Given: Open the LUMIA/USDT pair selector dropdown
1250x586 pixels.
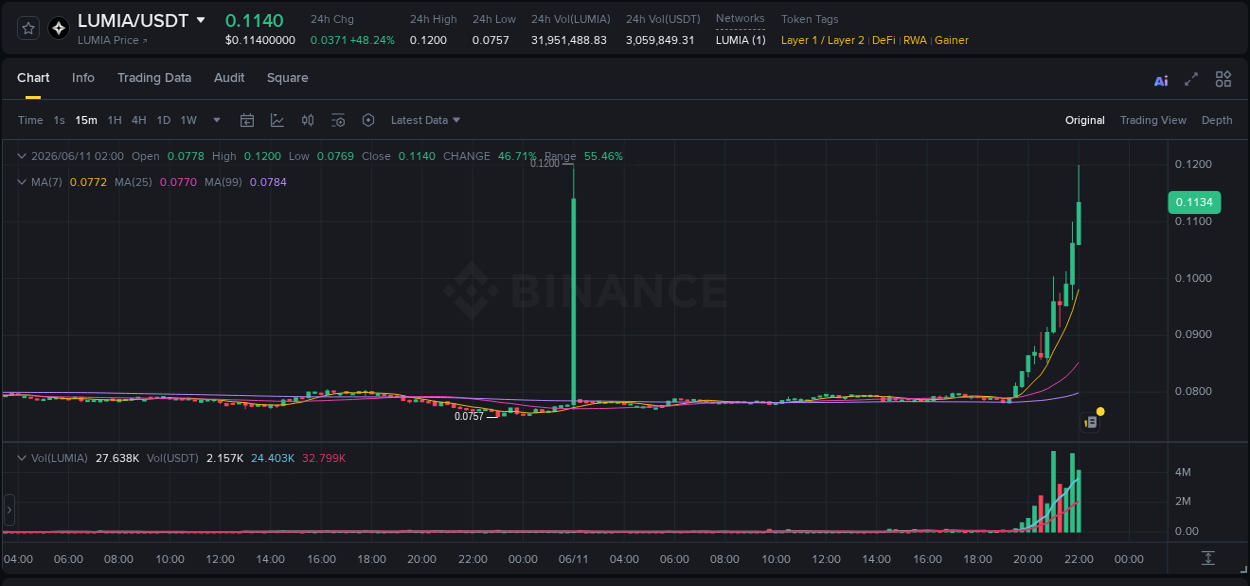Looking at the screenshot, I should (x=201, y=20).
